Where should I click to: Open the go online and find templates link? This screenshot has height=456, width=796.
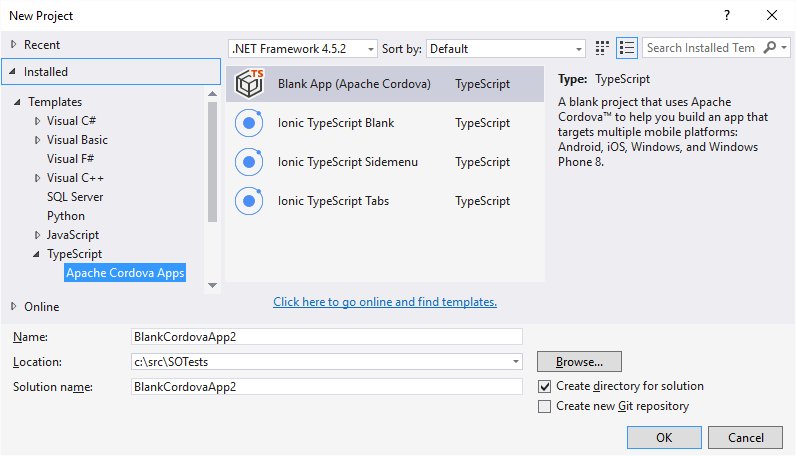tap(385, 302)
